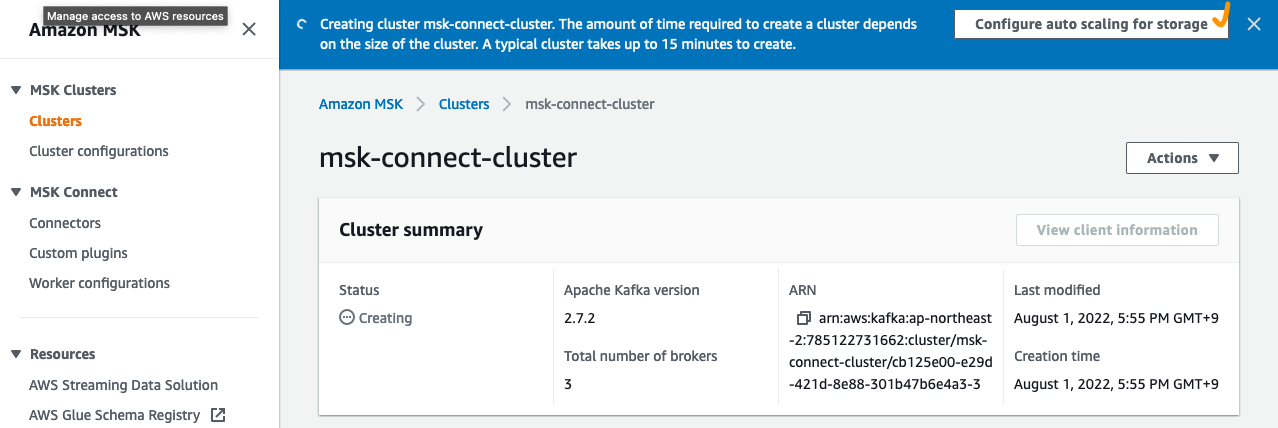Go to Amazon MSK breadcrumb link

[361, 104]
